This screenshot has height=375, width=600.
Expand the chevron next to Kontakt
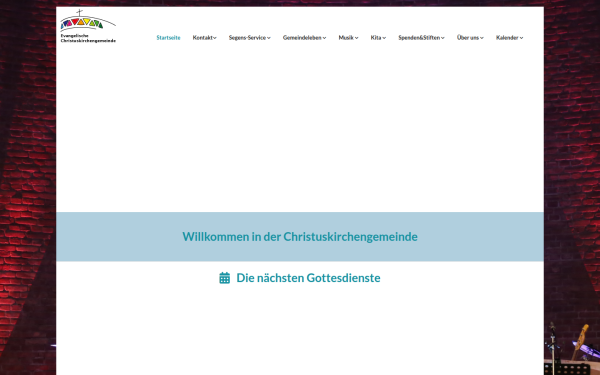215,38
